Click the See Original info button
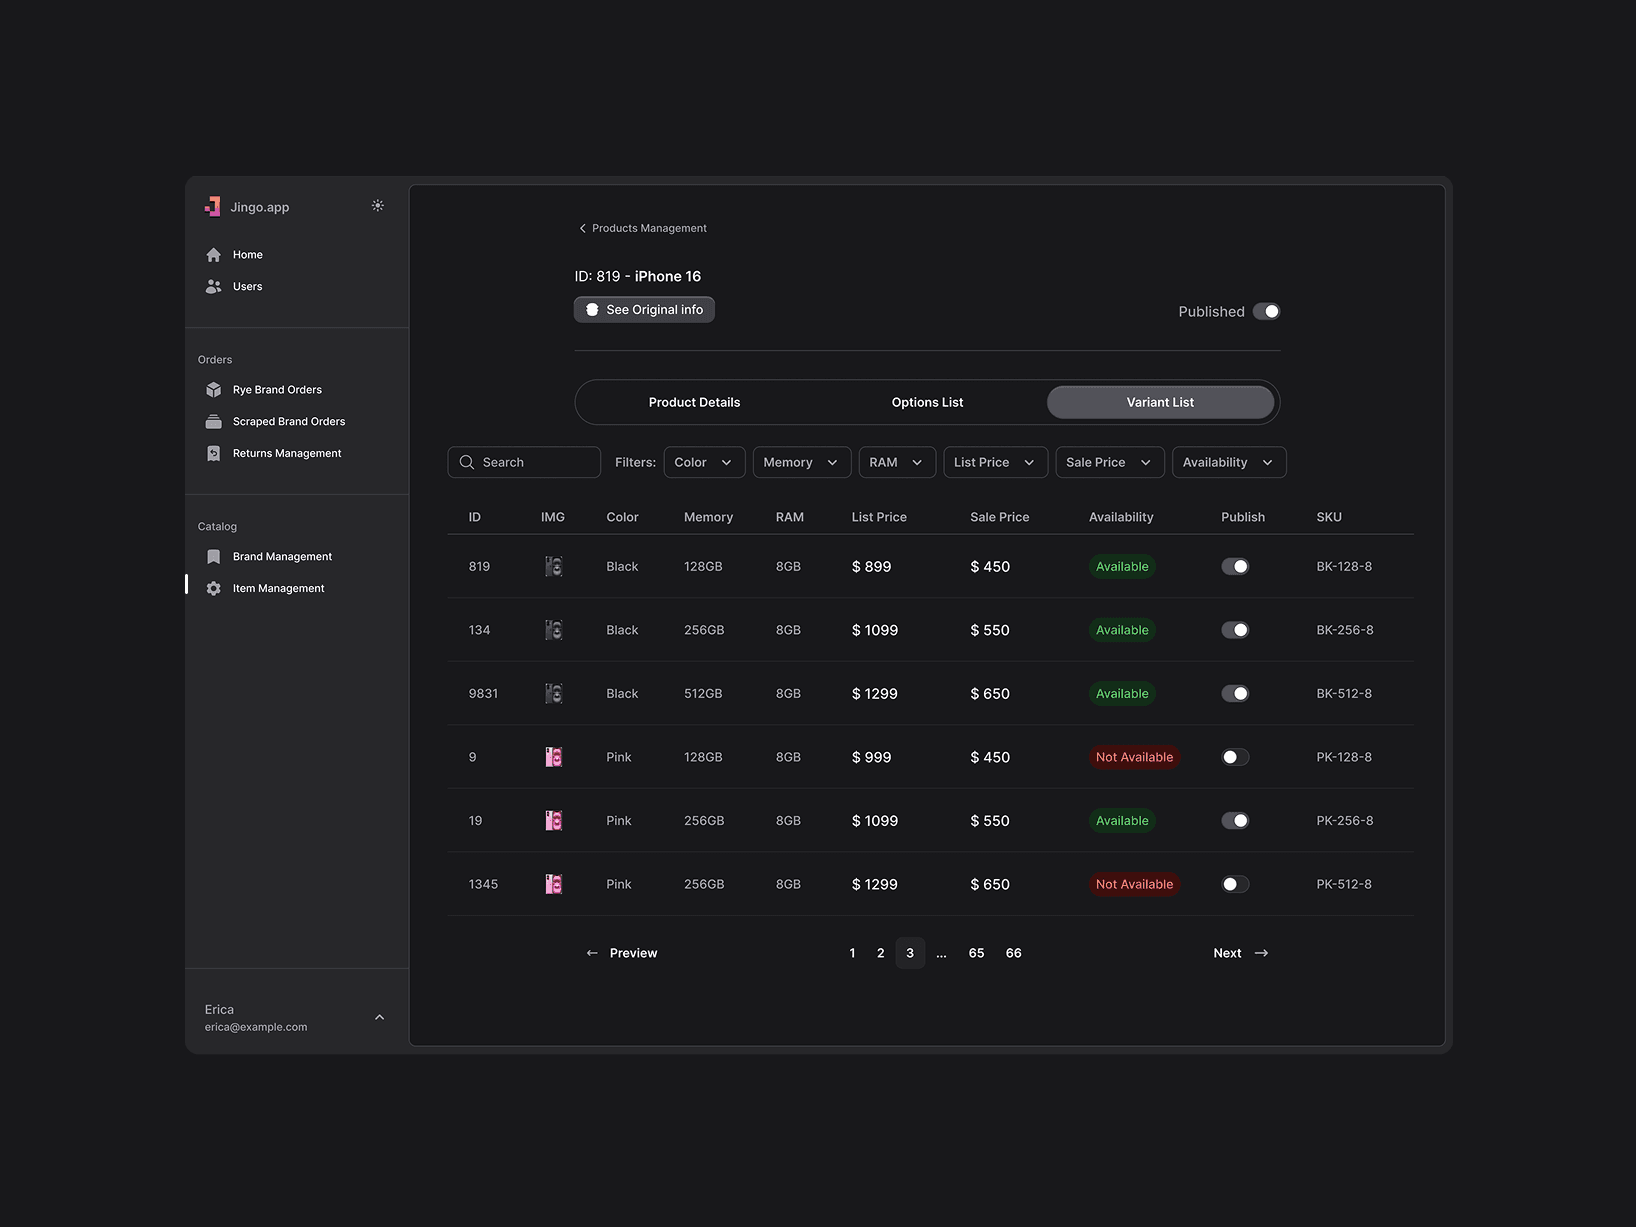The width and height of the screenshot is (1636, 1227). [x=644, y=310]
